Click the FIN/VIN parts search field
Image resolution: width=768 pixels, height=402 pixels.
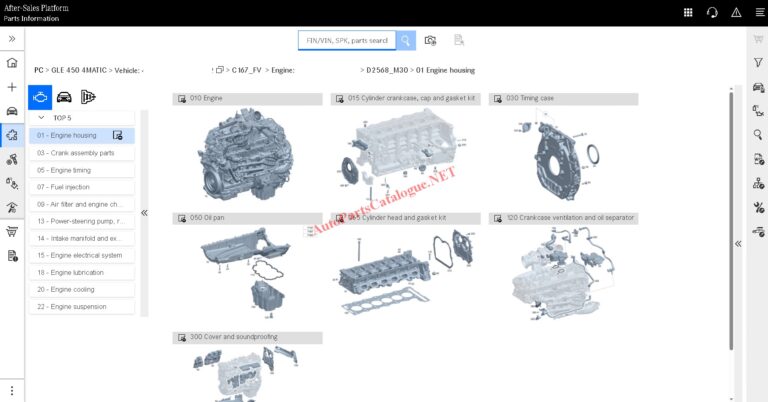(x=347, y=40)
